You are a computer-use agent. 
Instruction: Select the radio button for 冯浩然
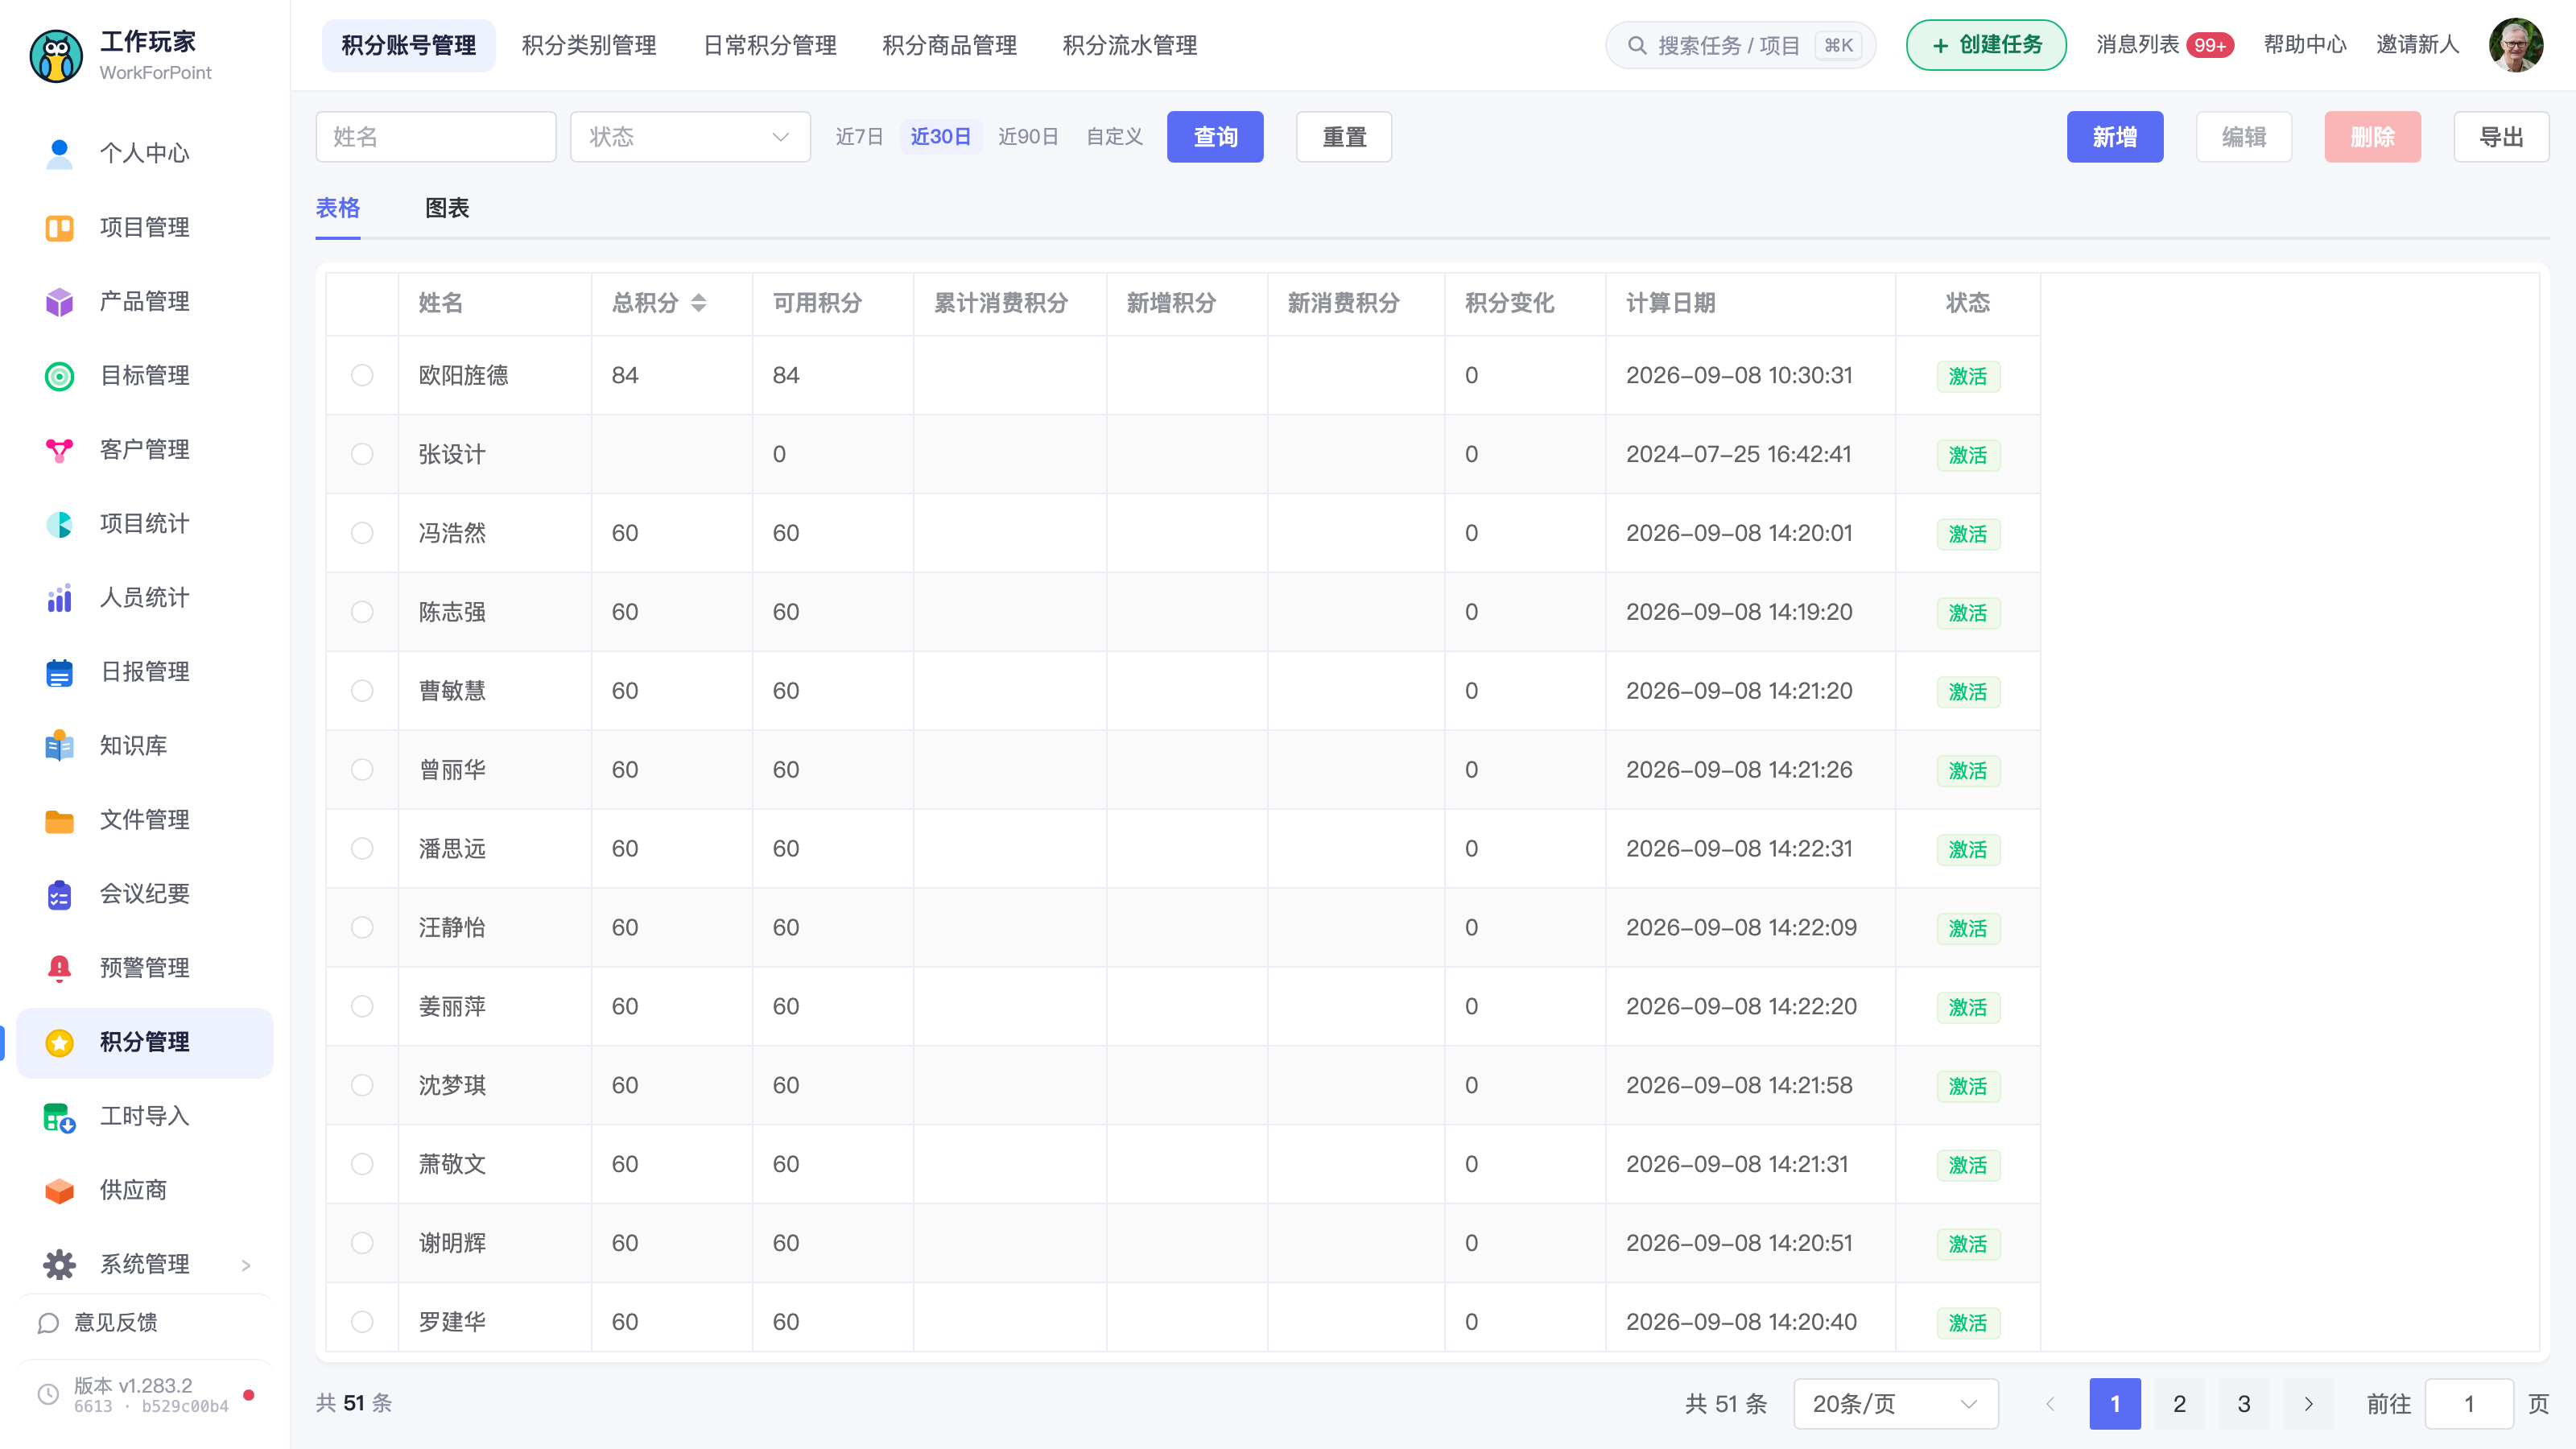pos(362,533)
